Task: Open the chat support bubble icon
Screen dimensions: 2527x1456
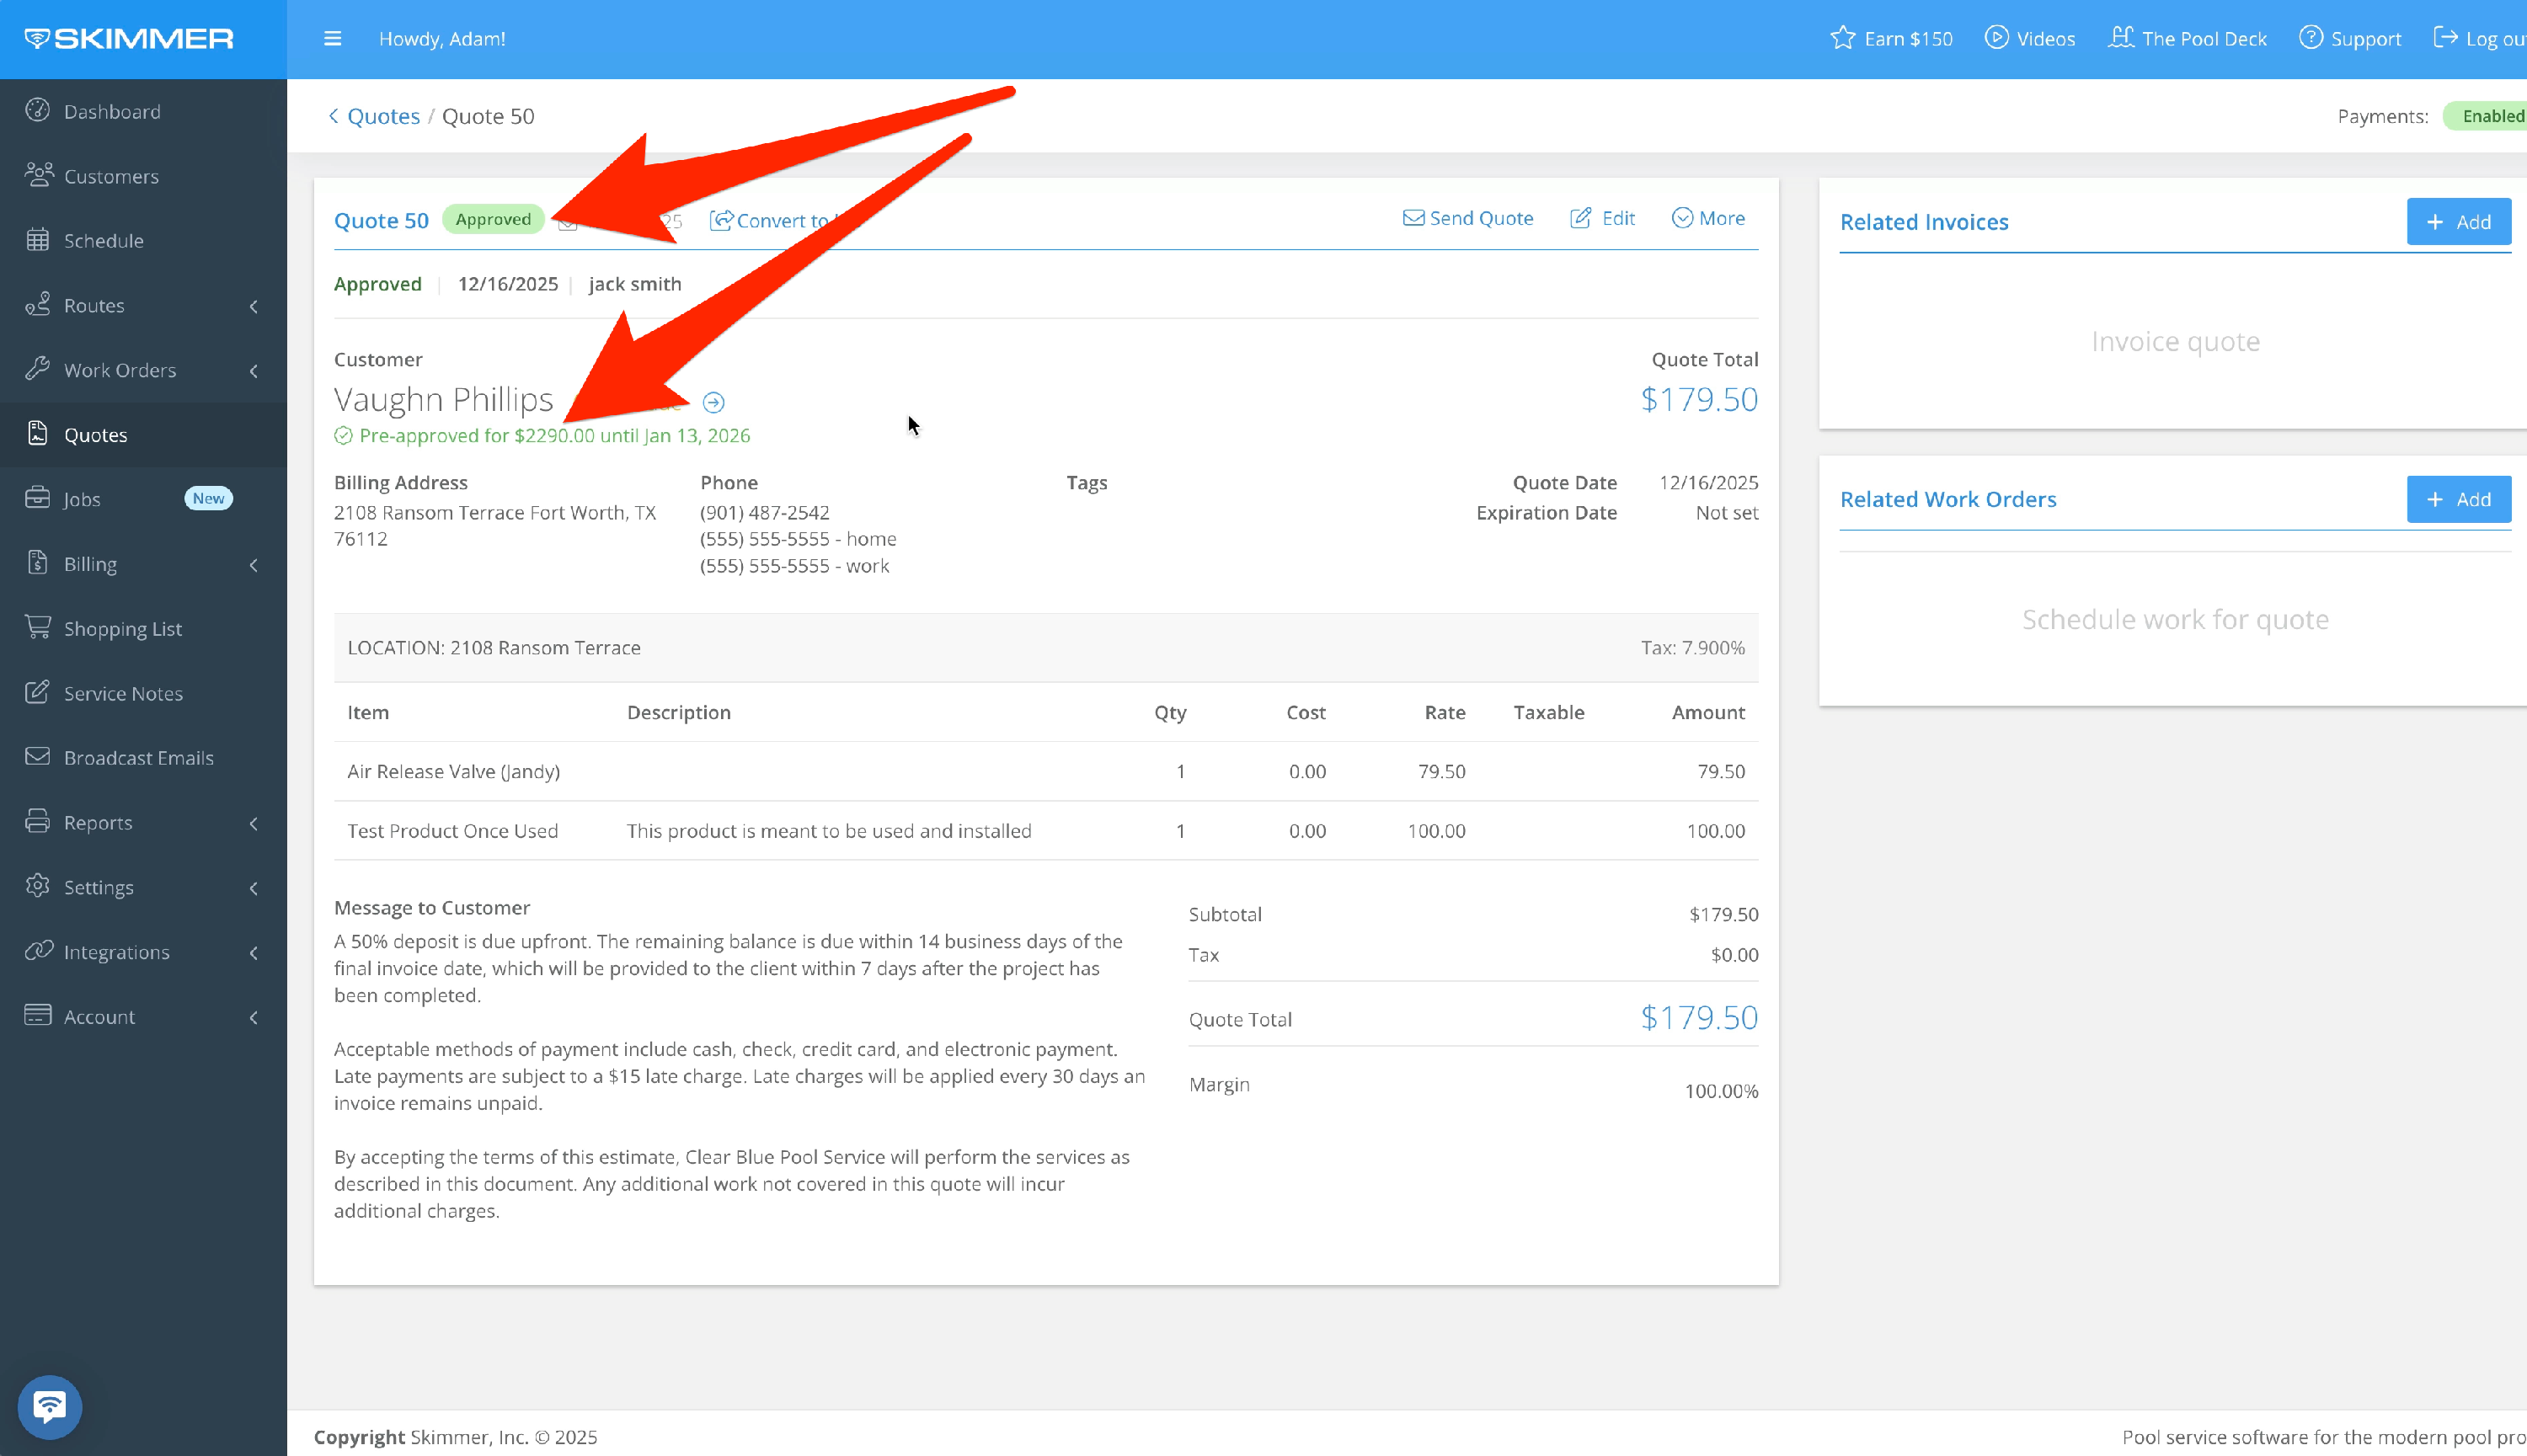Action: [x=49, y=1407]
